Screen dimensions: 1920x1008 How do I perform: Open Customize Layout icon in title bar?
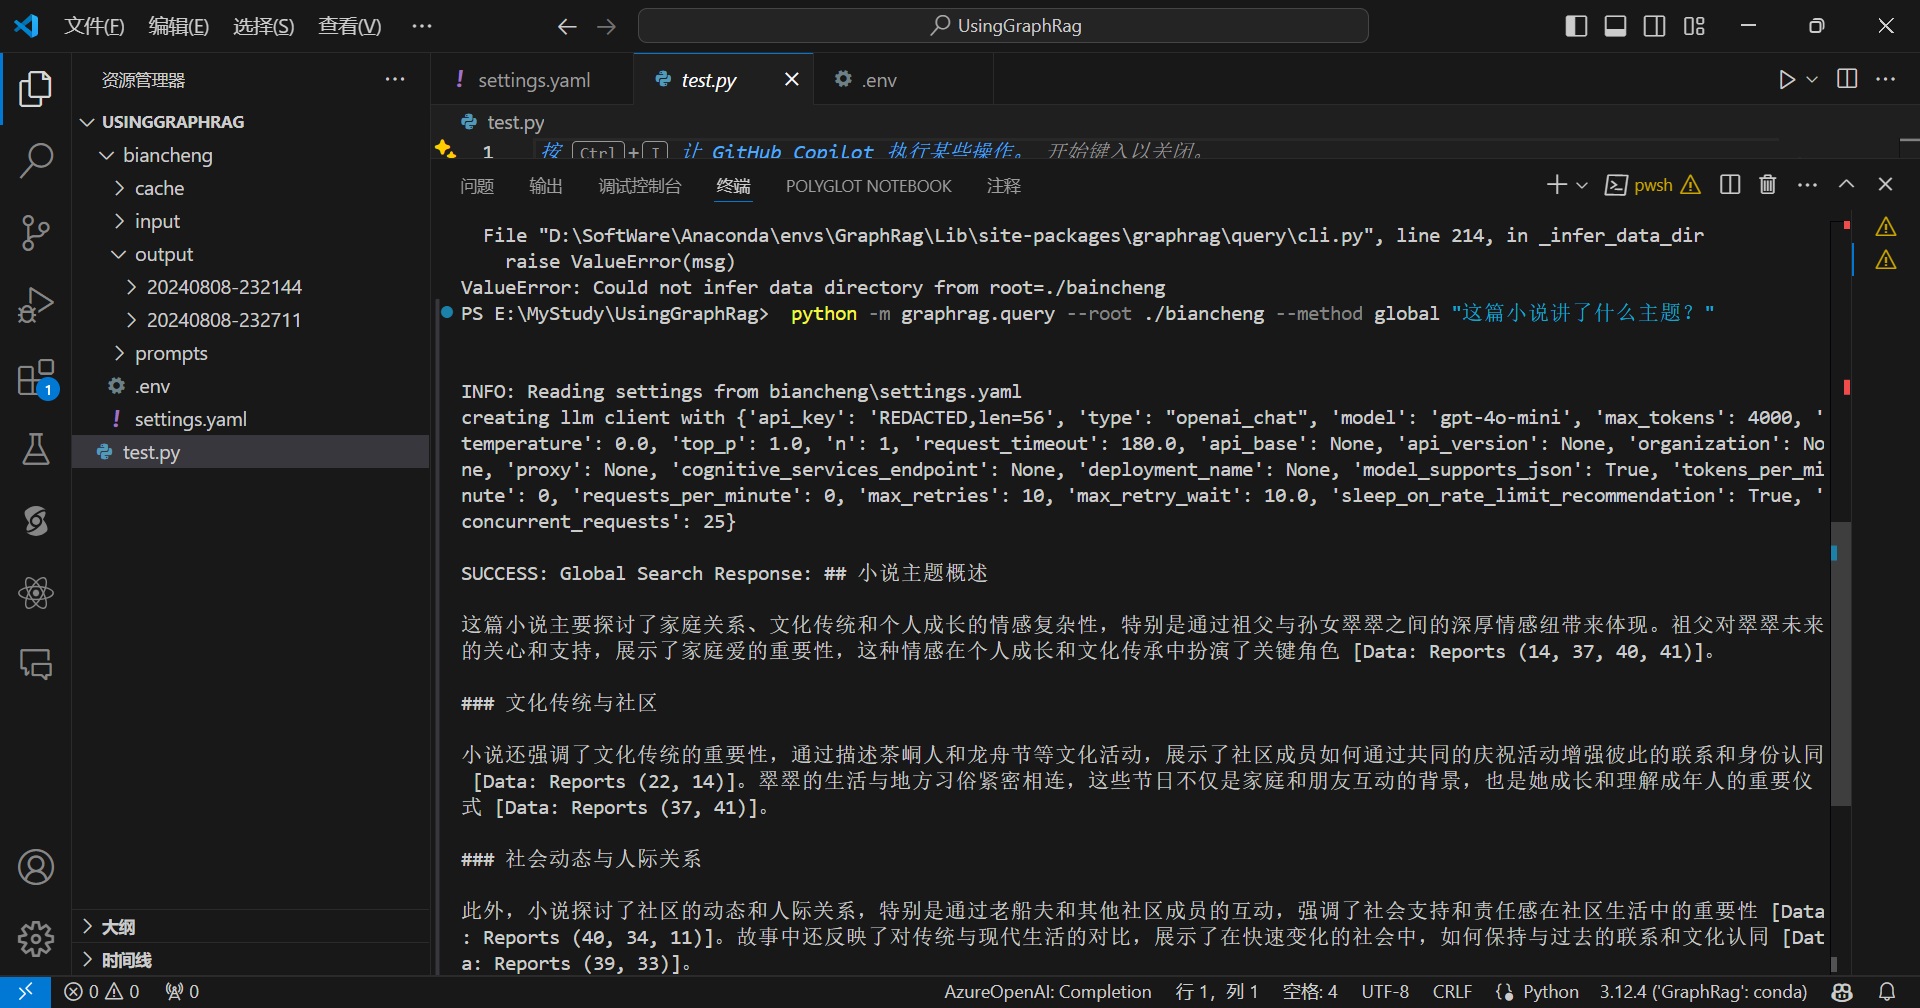point(1694,26)
